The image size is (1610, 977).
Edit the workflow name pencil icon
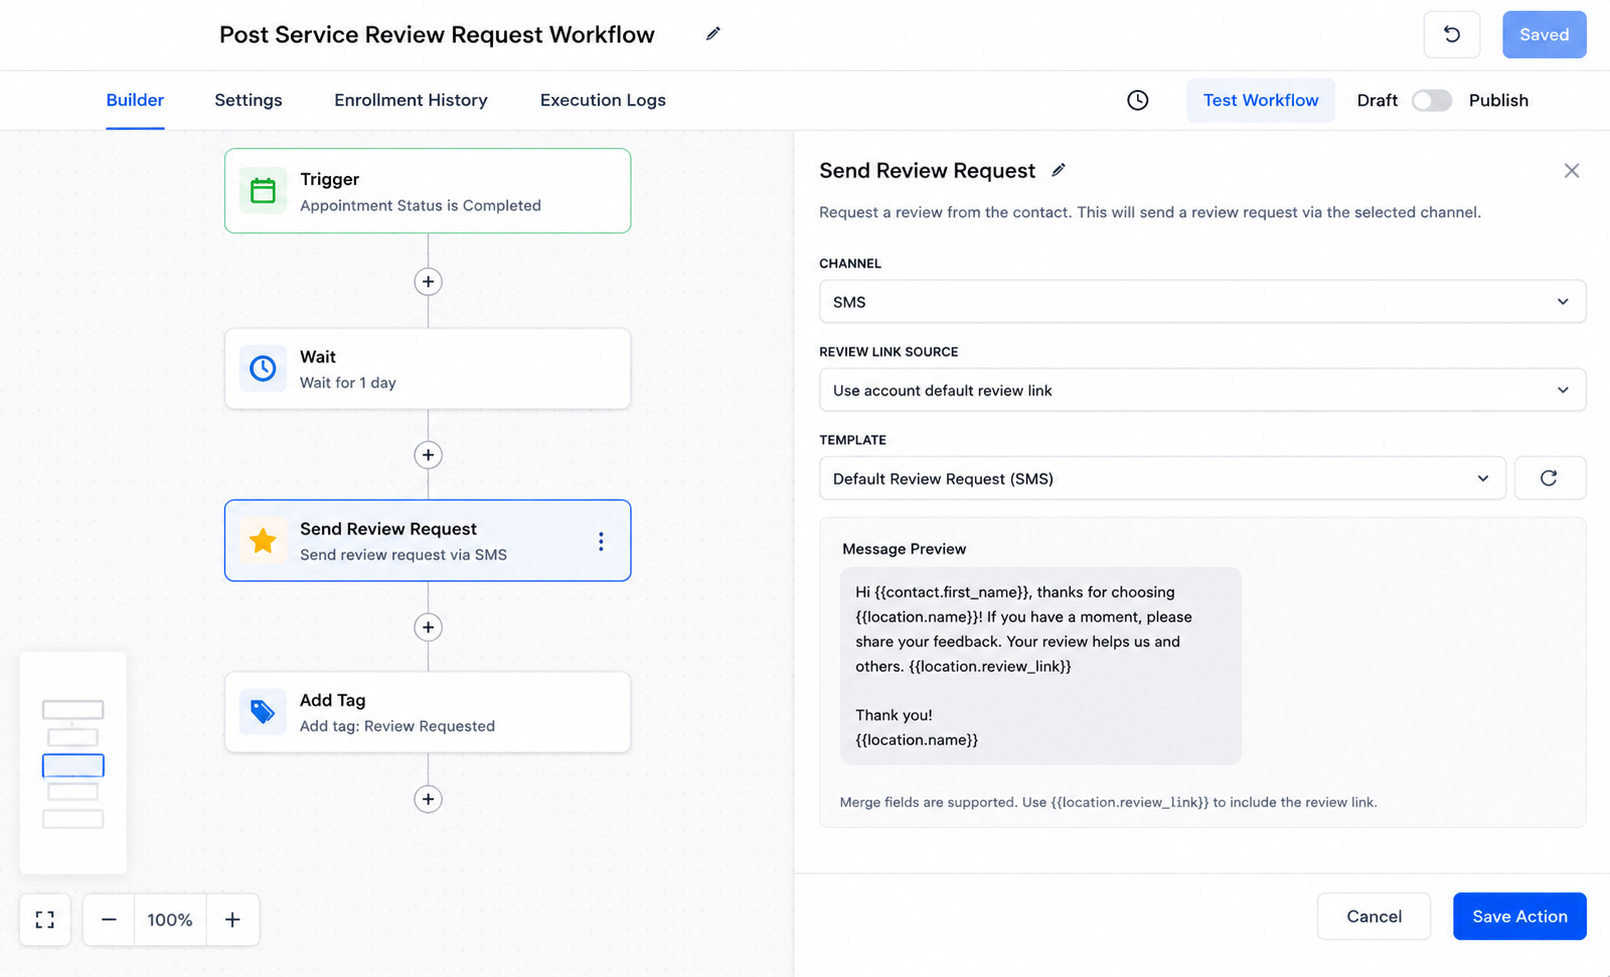[713, 34]
